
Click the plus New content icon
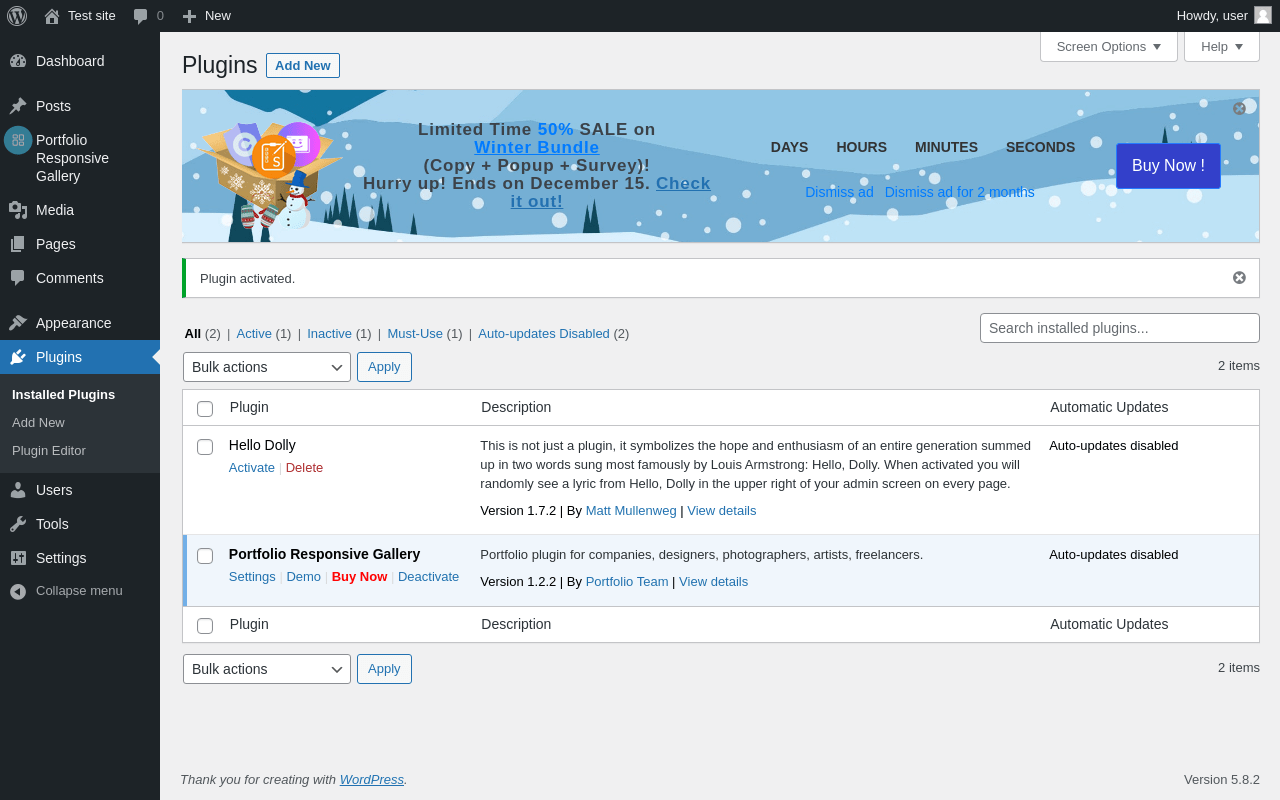click(189, 16)
